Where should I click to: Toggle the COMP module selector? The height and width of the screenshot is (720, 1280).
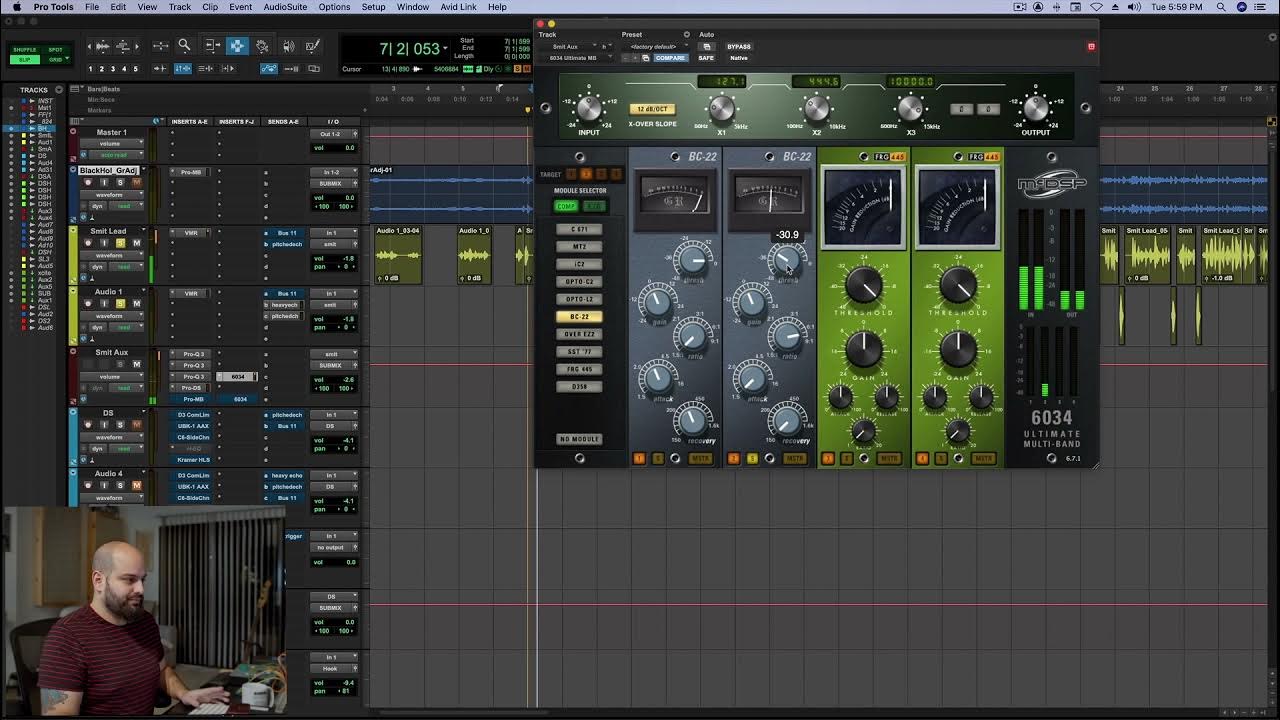click(x=566, y=206)
